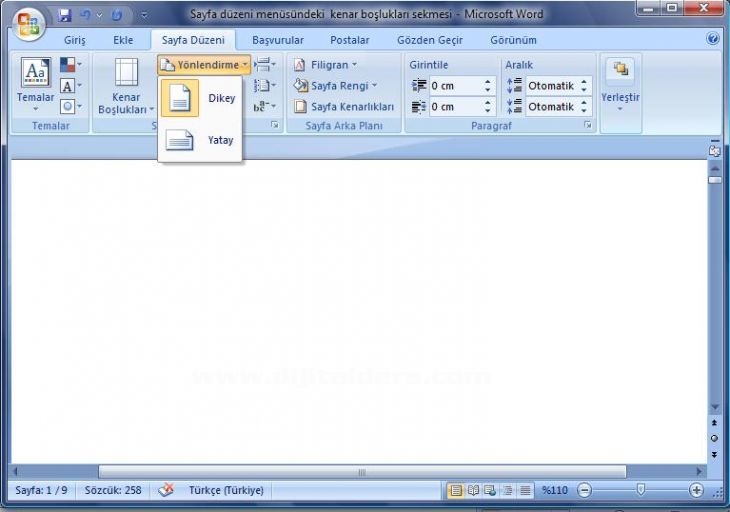Choose Yatay landscape orientation

pos(200,140)
